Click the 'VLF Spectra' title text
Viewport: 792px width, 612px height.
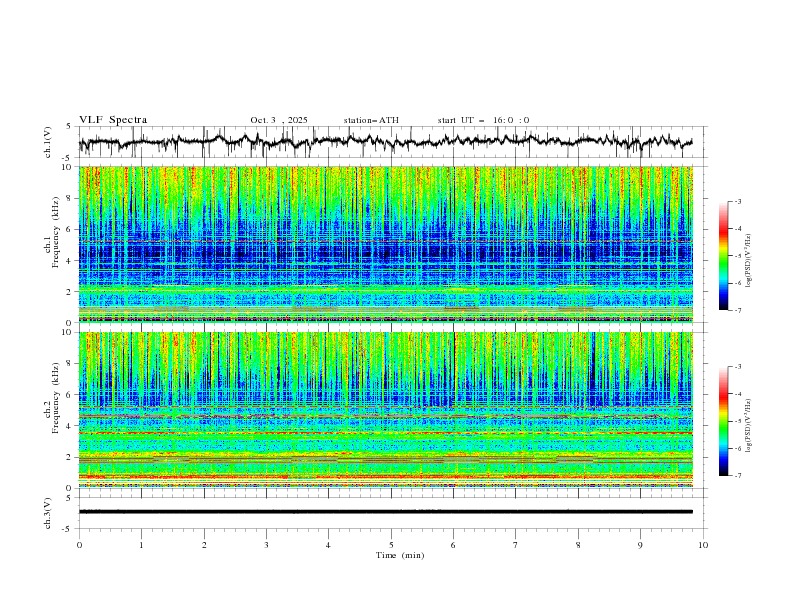point(113,120)
